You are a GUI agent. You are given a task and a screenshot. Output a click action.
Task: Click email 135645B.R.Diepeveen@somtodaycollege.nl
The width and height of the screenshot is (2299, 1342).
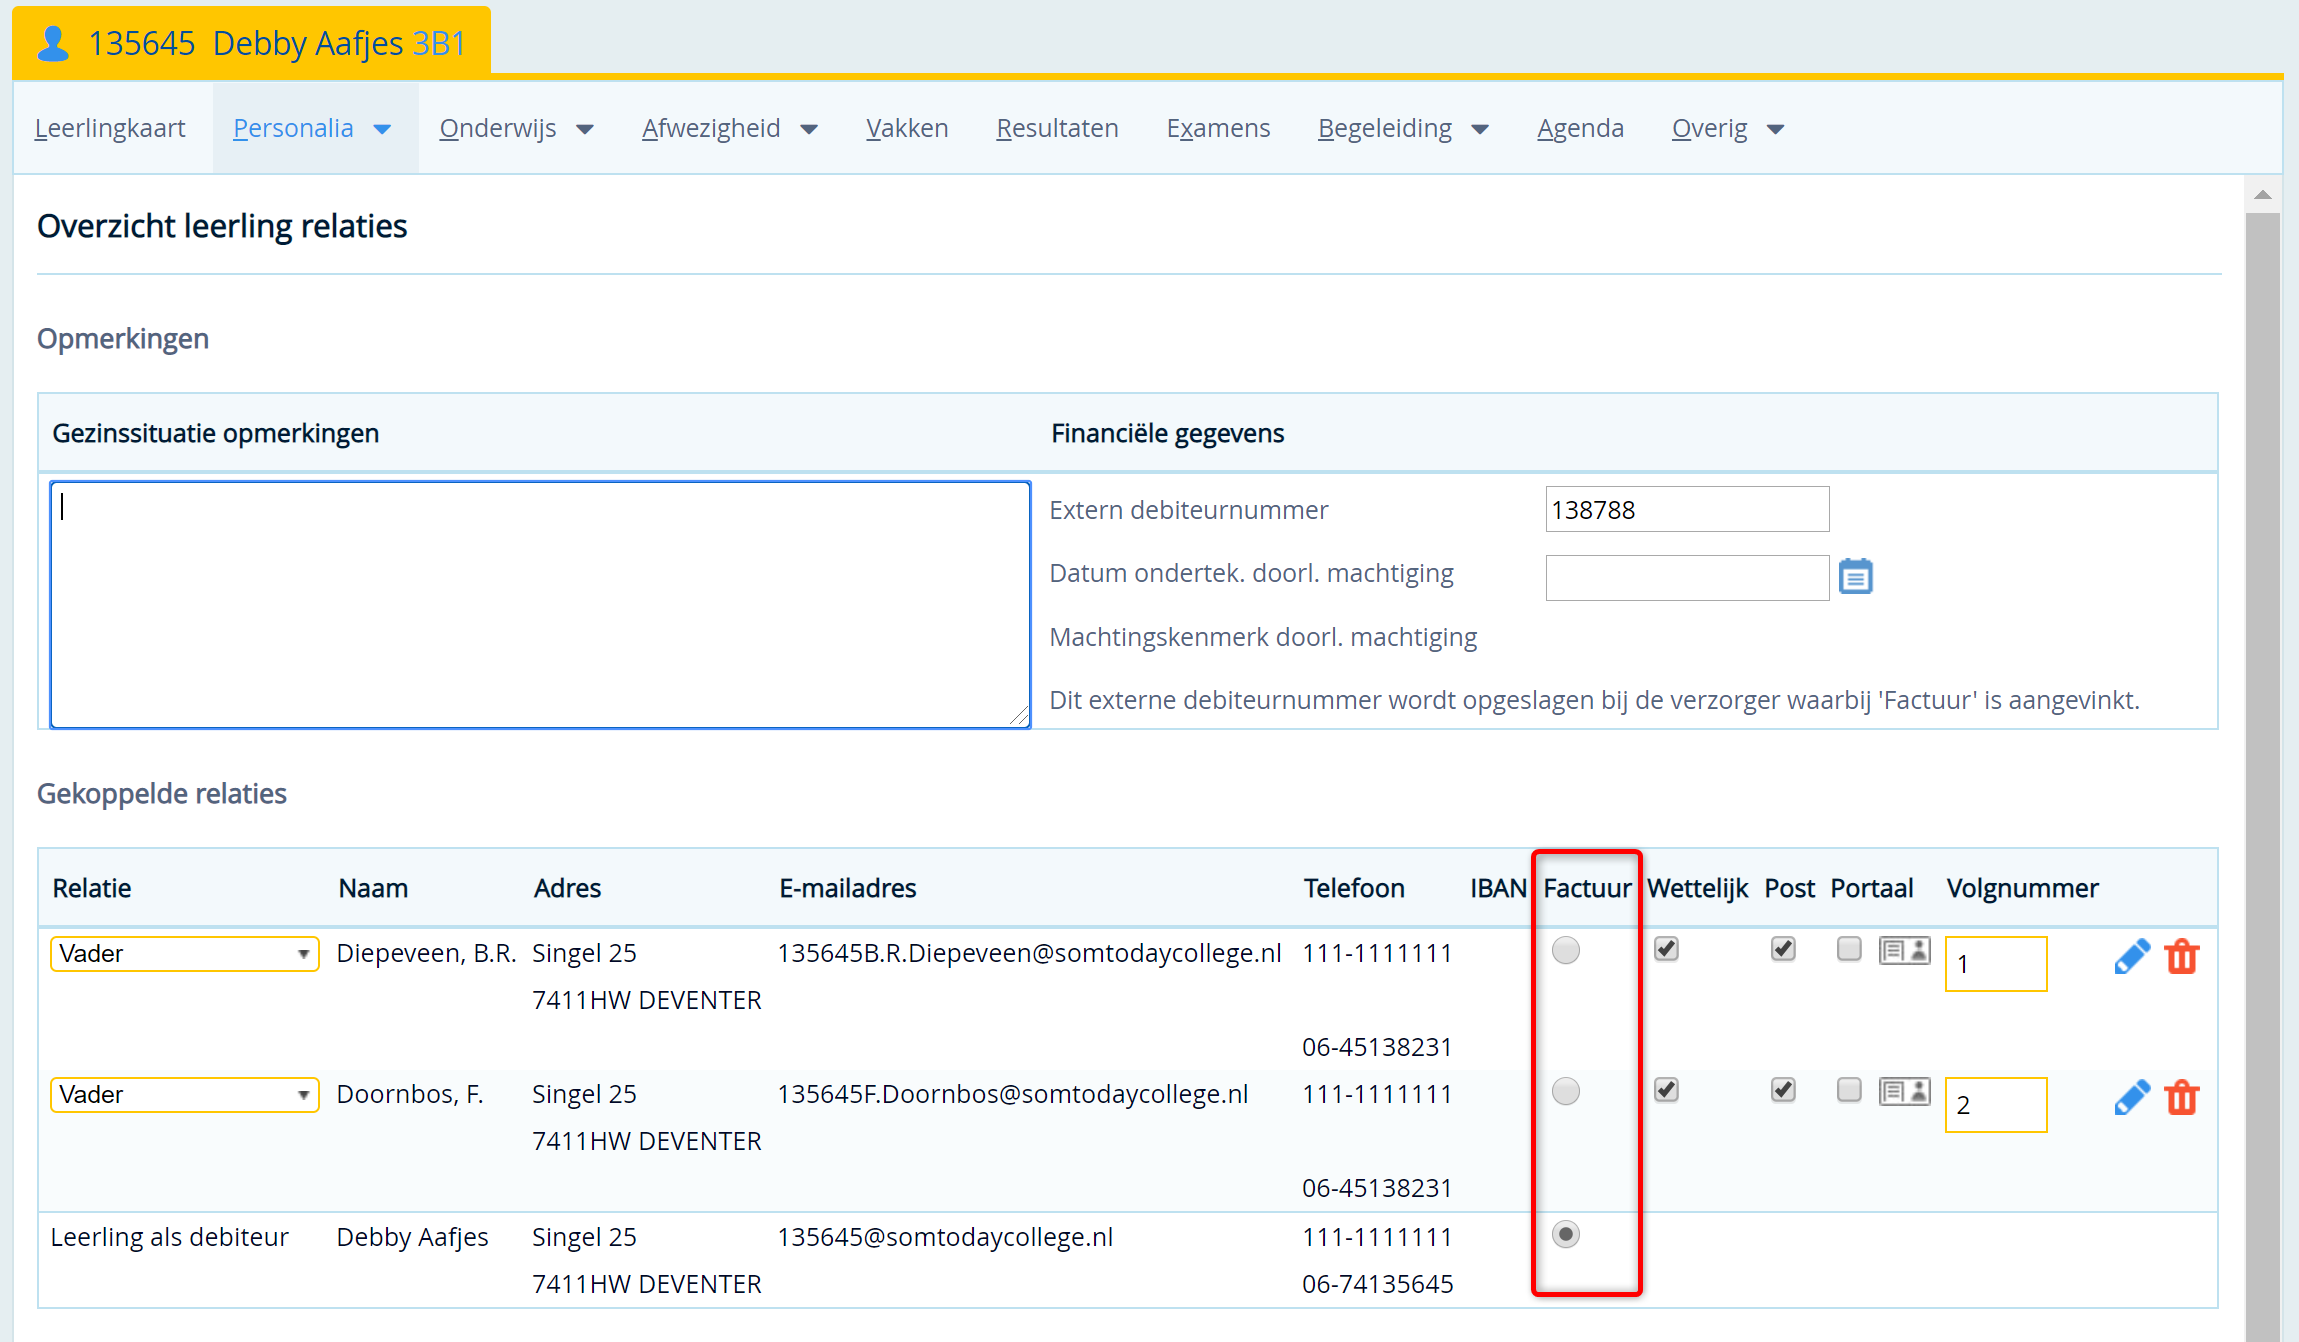1029,953
